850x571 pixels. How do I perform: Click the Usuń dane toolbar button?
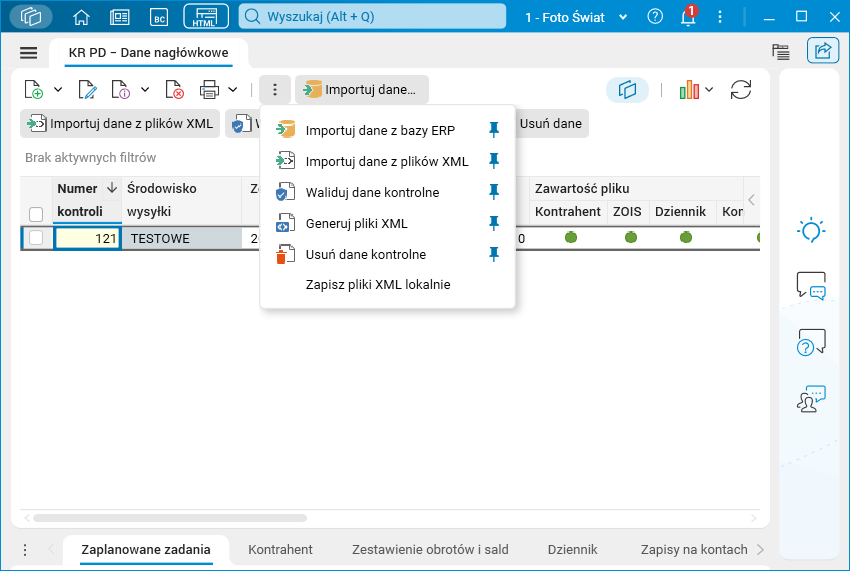tap(551, 124)
